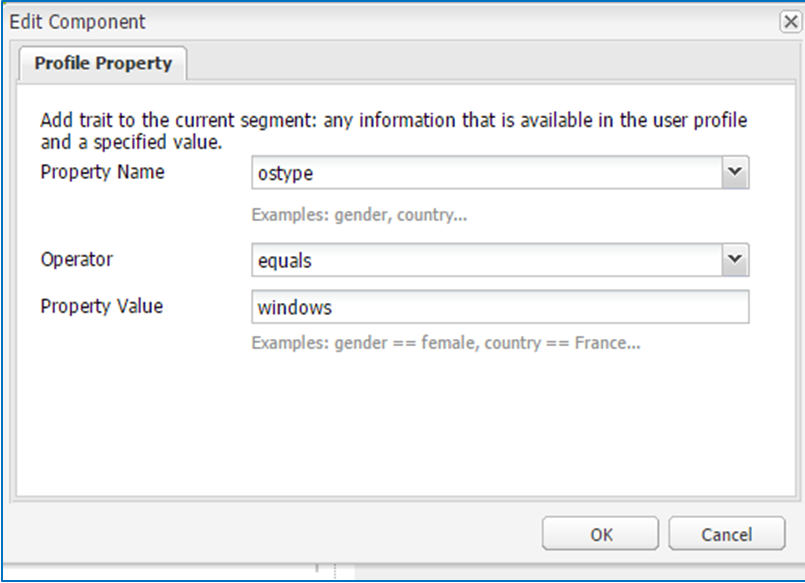Click the Operator label
The height and width of the screenshot is (583, 805).
coord(77,259)
